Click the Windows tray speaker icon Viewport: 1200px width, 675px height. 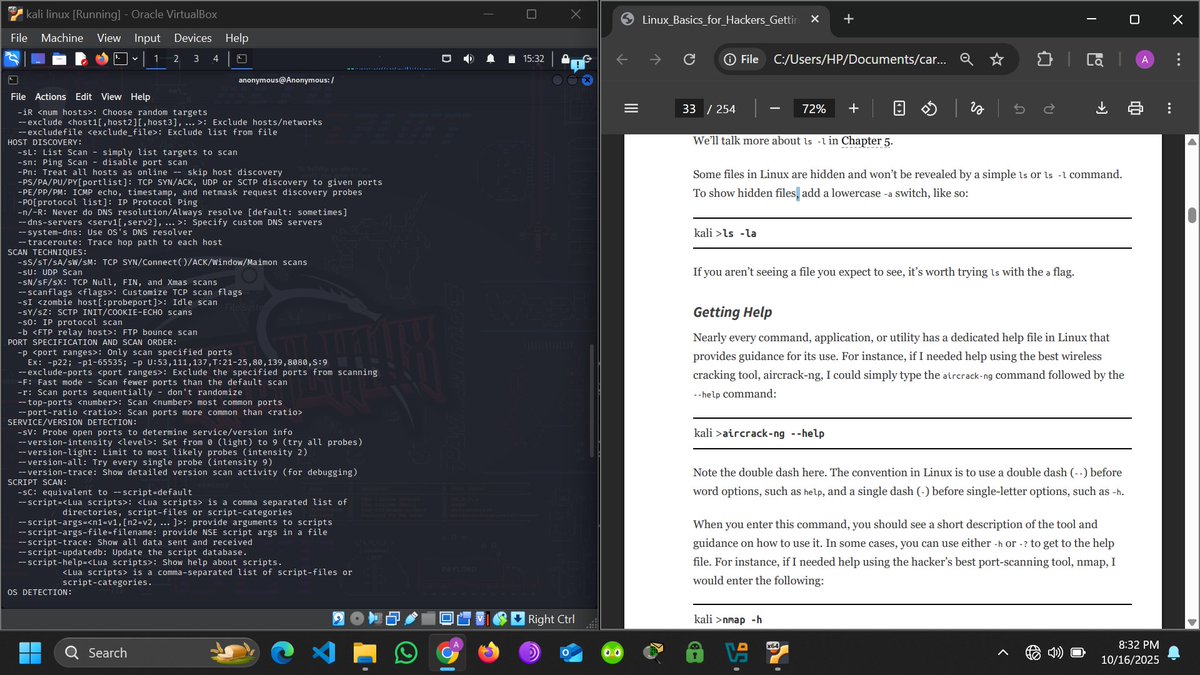click(1055, 653)
